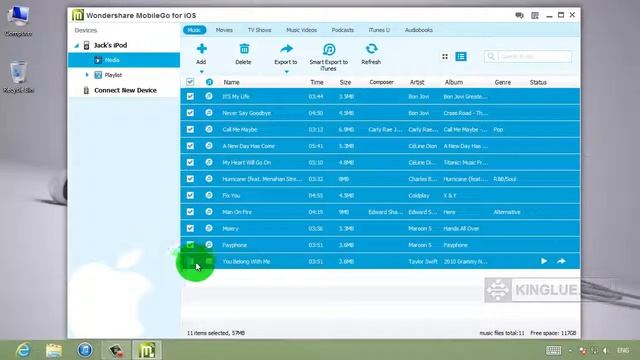Uncheck Hurricane song checkbox

point(190,179)
